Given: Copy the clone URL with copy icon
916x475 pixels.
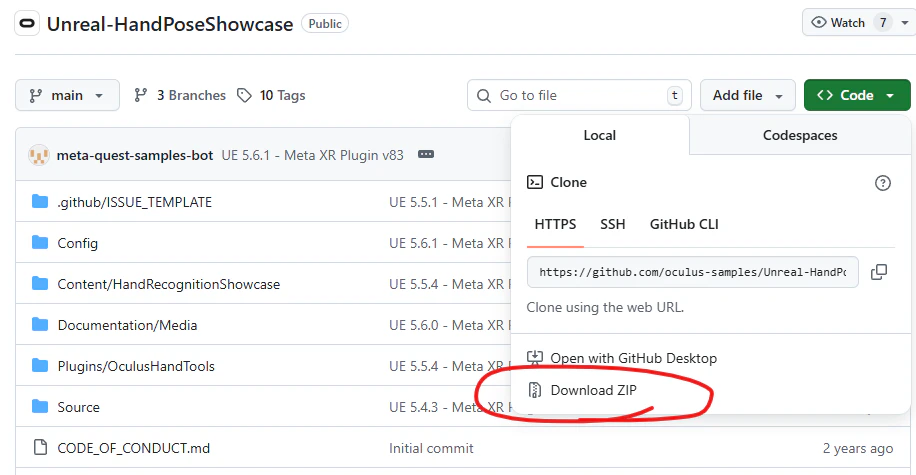Looking at the screenshot, I should pos(879,272).
